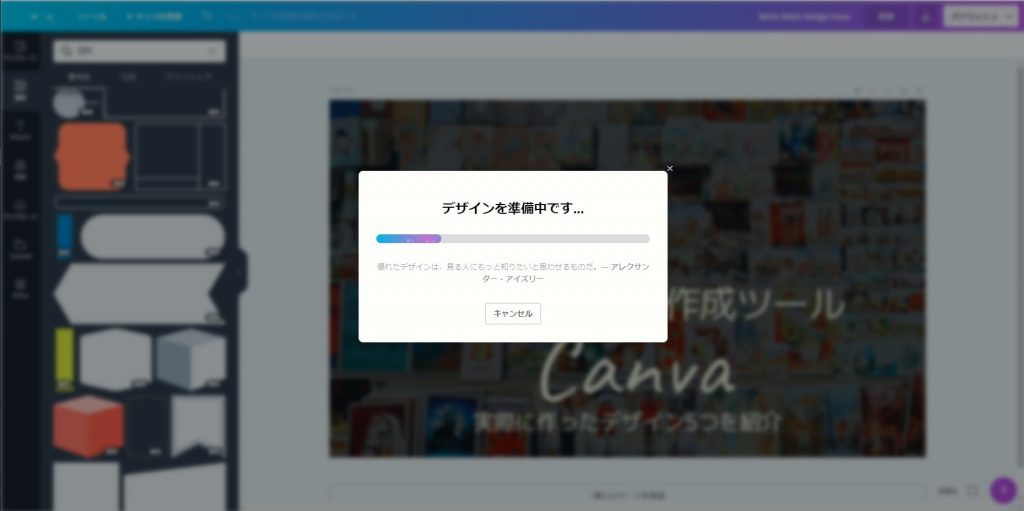Close the preparing-design popup with X
The width and height of the screenshot is (1024, 511).
669,169
